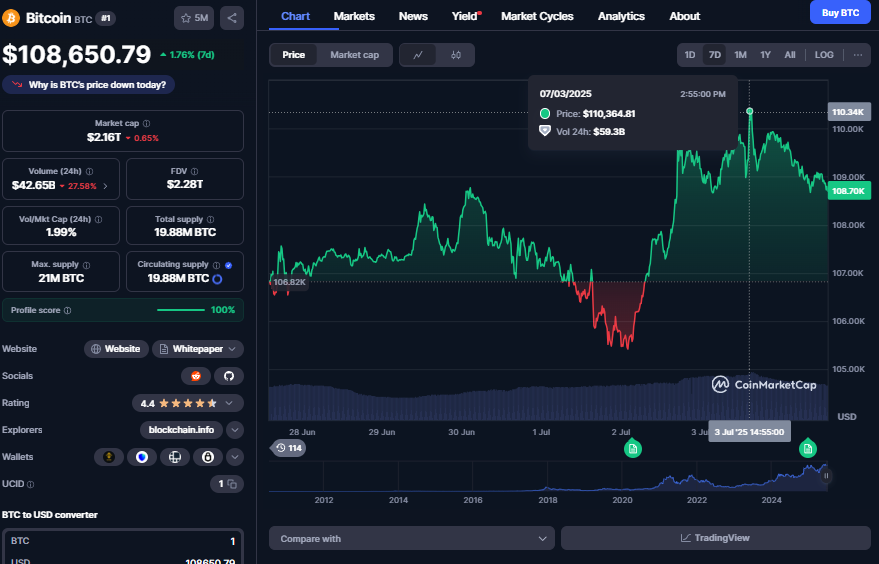Click Vol/Mkt Cap info icon

(99, 220)
